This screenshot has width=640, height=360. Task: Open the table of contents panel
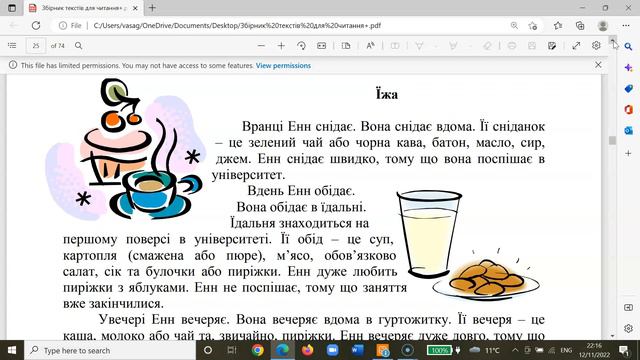click(x=12, y=46)
